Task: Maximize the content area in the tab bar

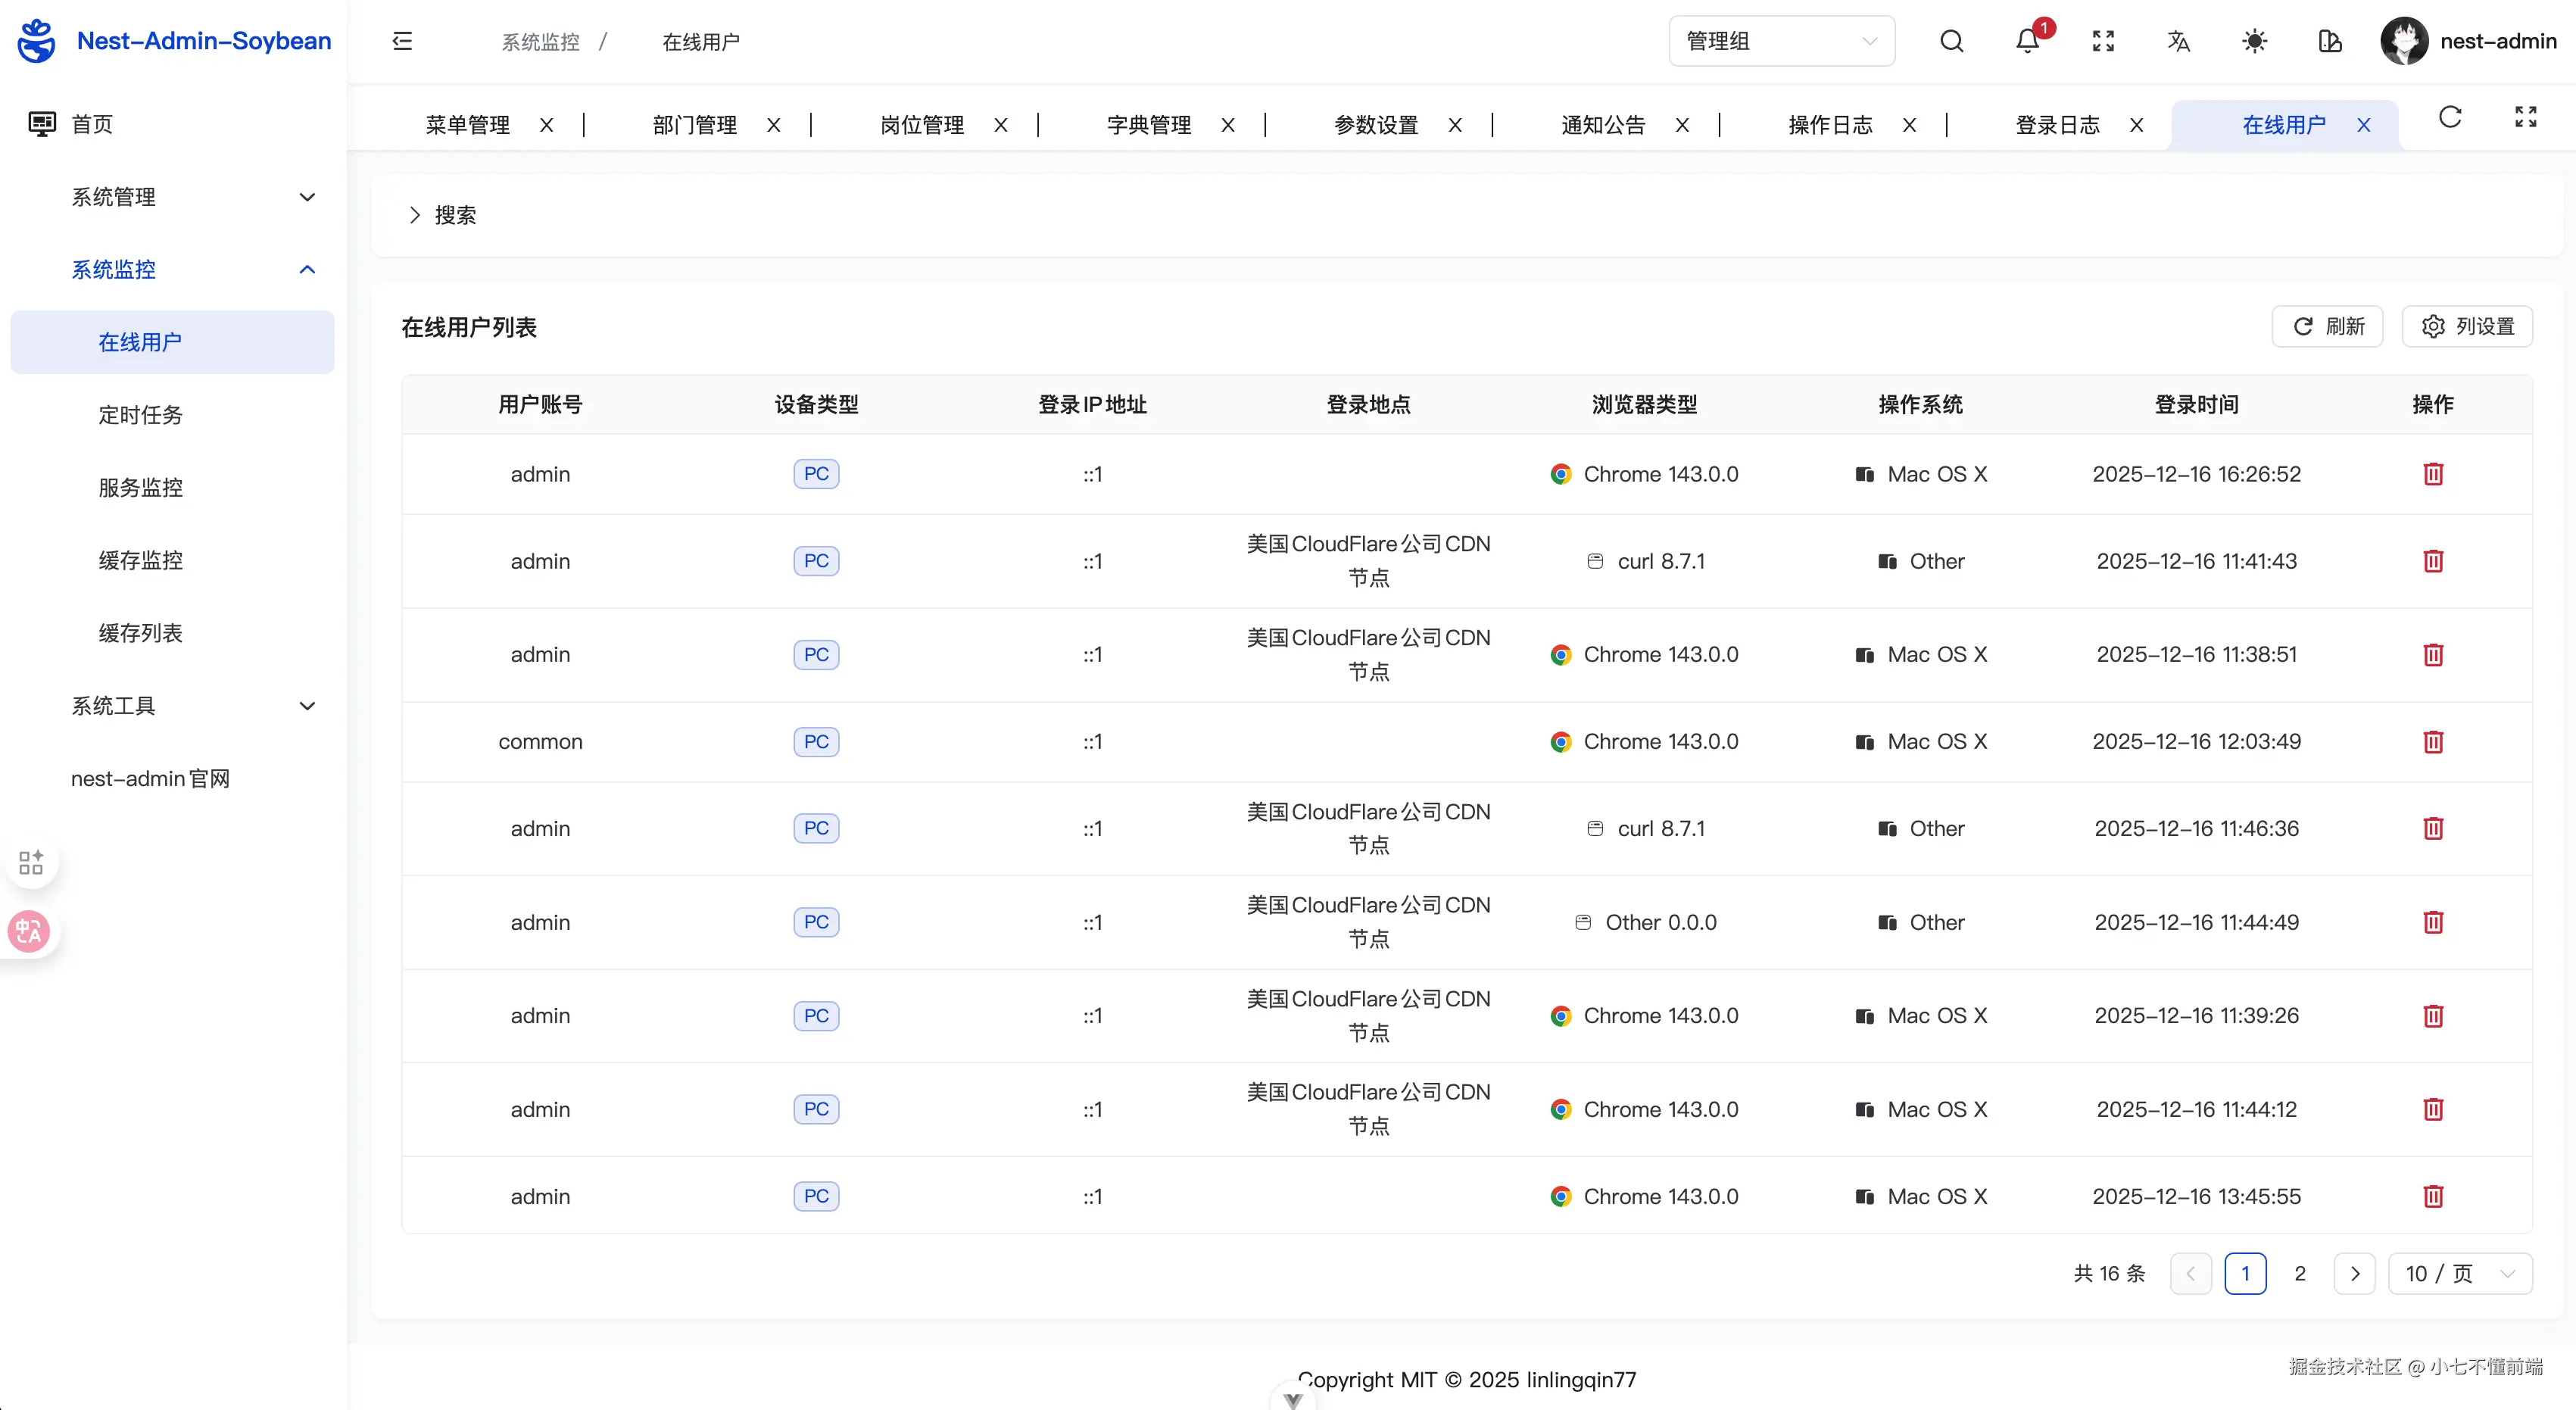Action: (2525, 117)
